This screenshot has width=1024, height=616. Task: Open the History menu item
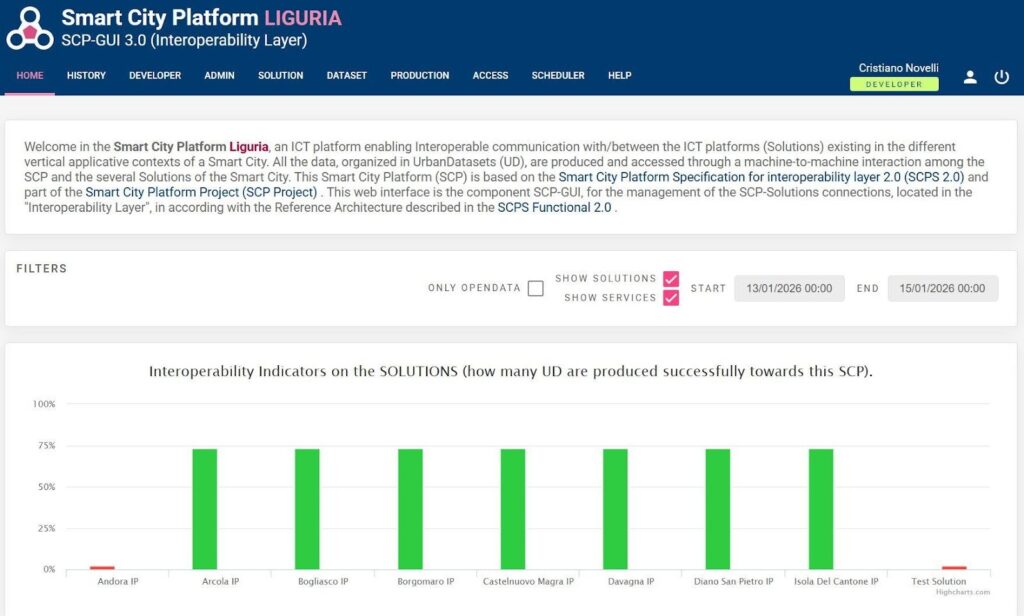86,75
